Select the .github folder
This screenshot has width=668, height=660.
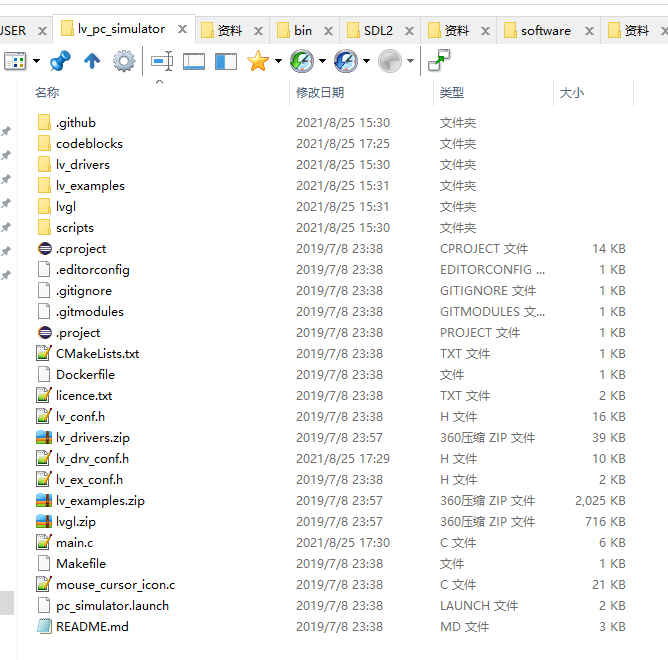[x=76, y=123]
